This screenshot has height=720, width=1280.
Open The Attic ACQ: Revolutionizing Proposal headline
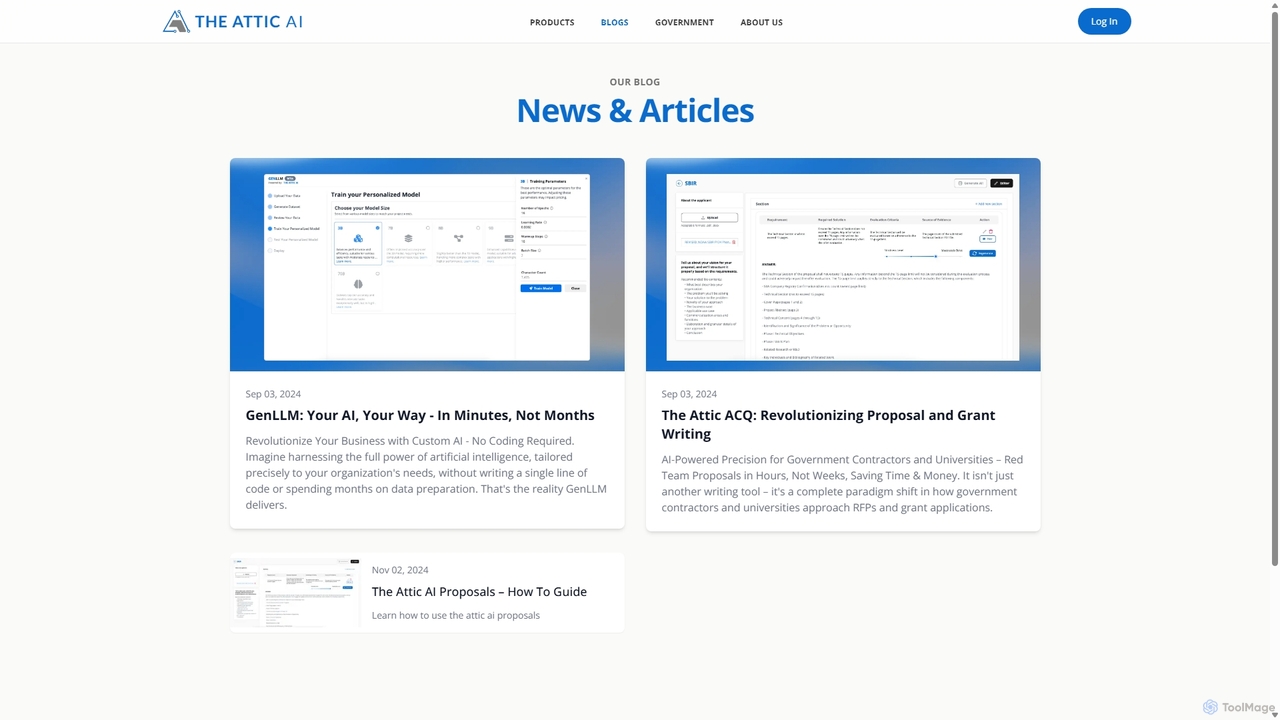pos(828,424)
